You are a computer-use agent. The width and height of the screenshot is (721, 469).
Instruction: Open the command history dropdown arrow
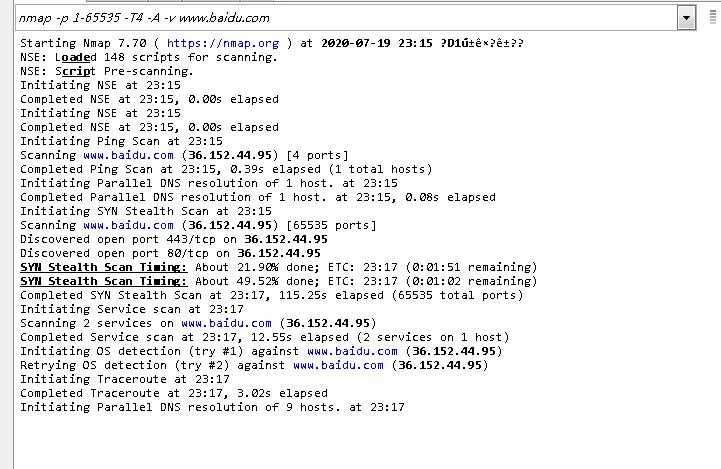tap(686, 18)
